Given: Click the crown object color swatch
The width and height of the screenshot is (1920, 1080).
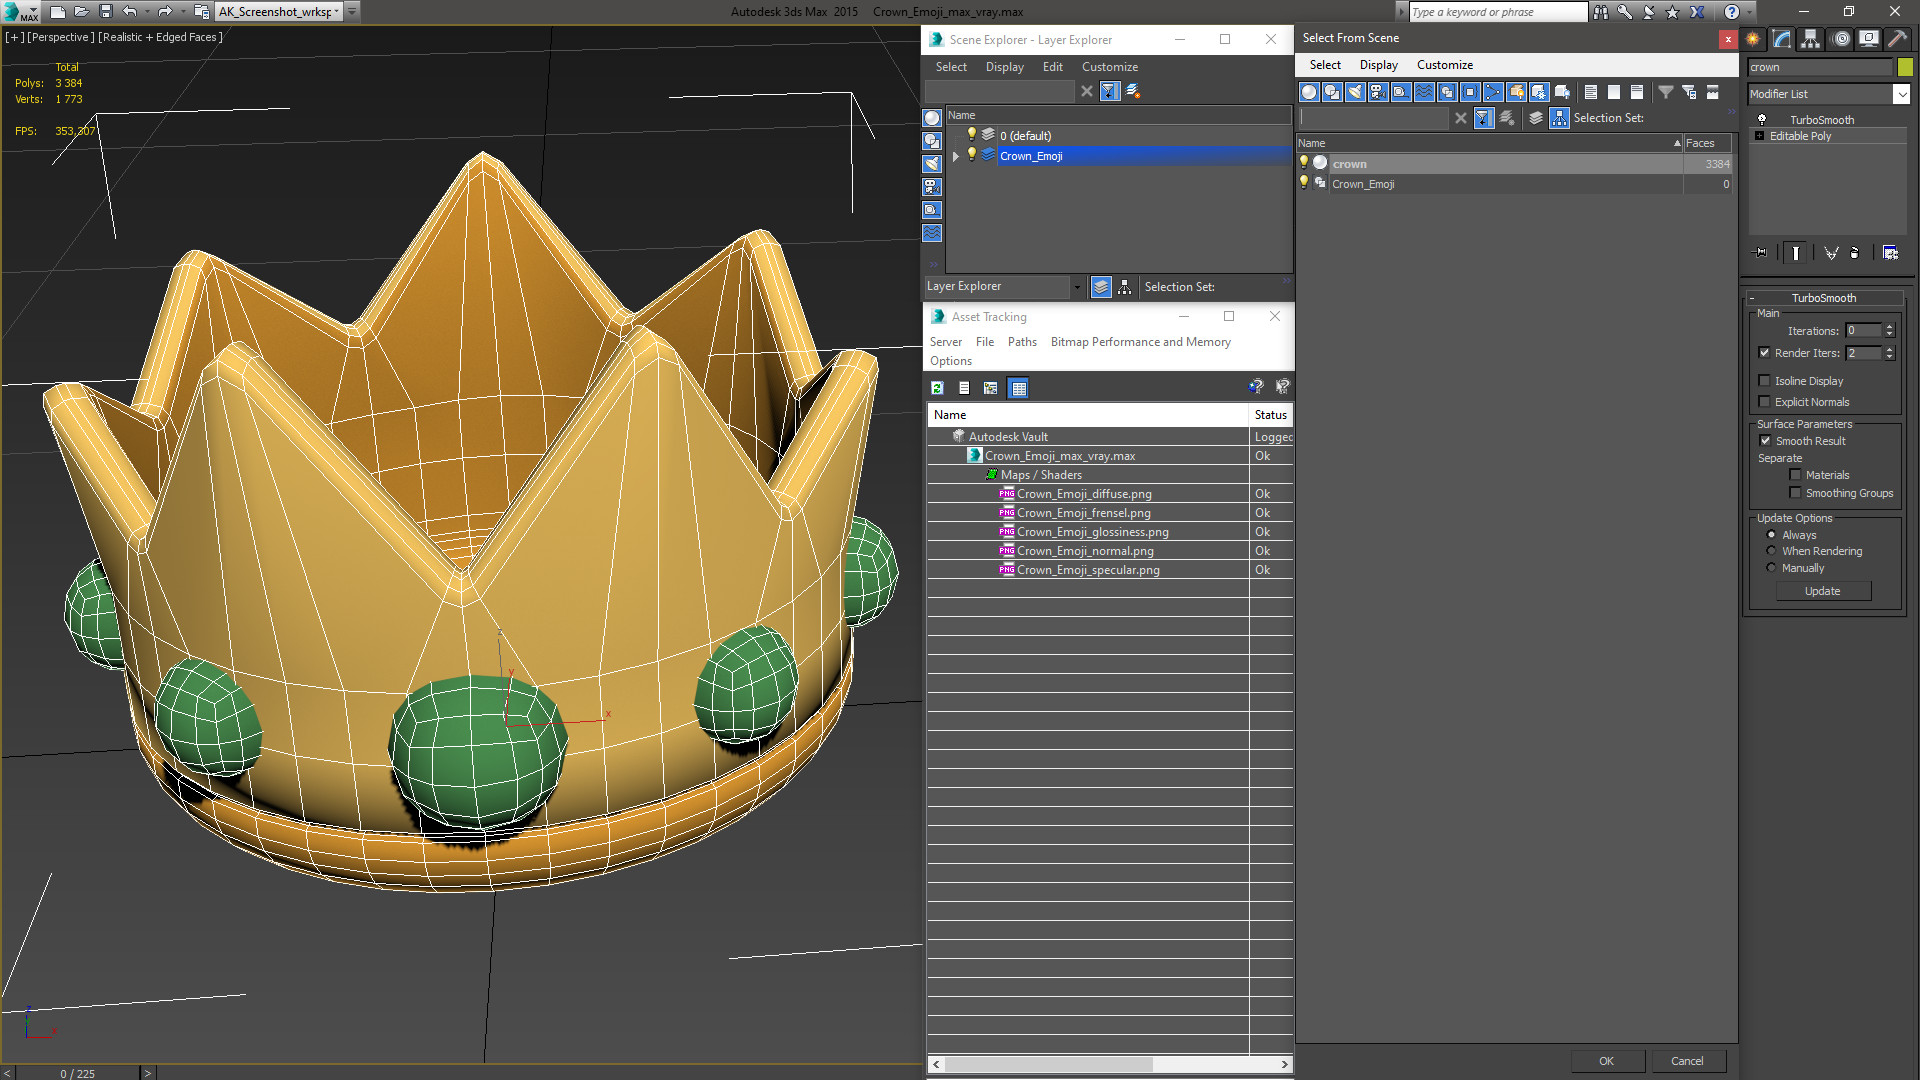Looking at the screenshot, I should click(1905, 67).
